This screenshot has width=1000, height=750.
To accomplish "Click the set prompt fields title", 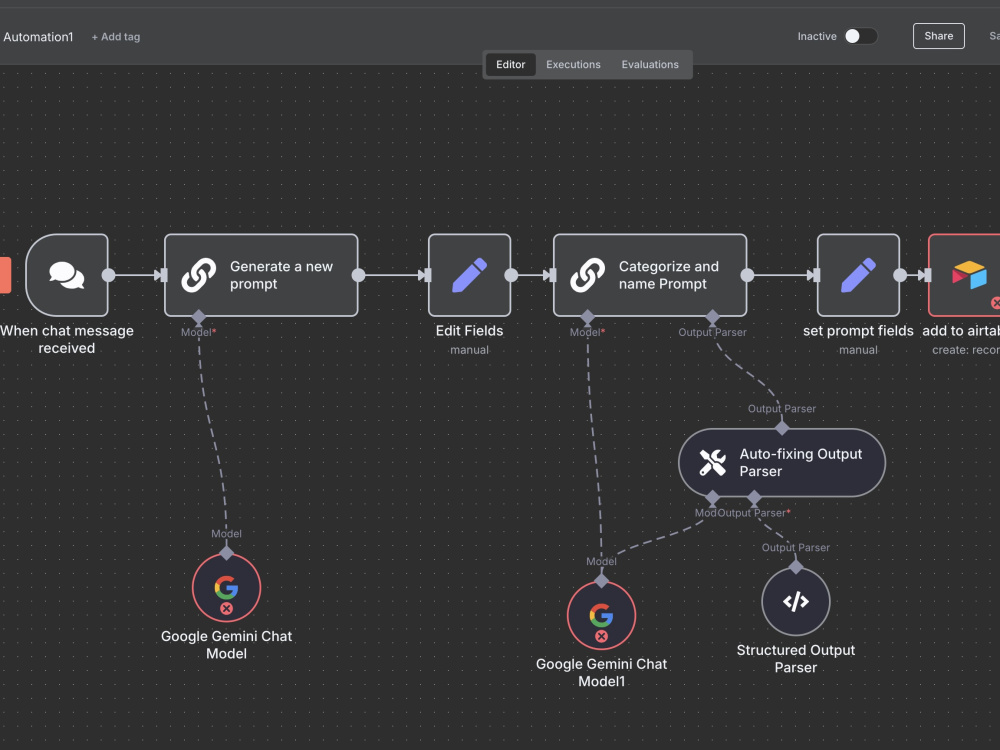I will (x=858, y=331).
